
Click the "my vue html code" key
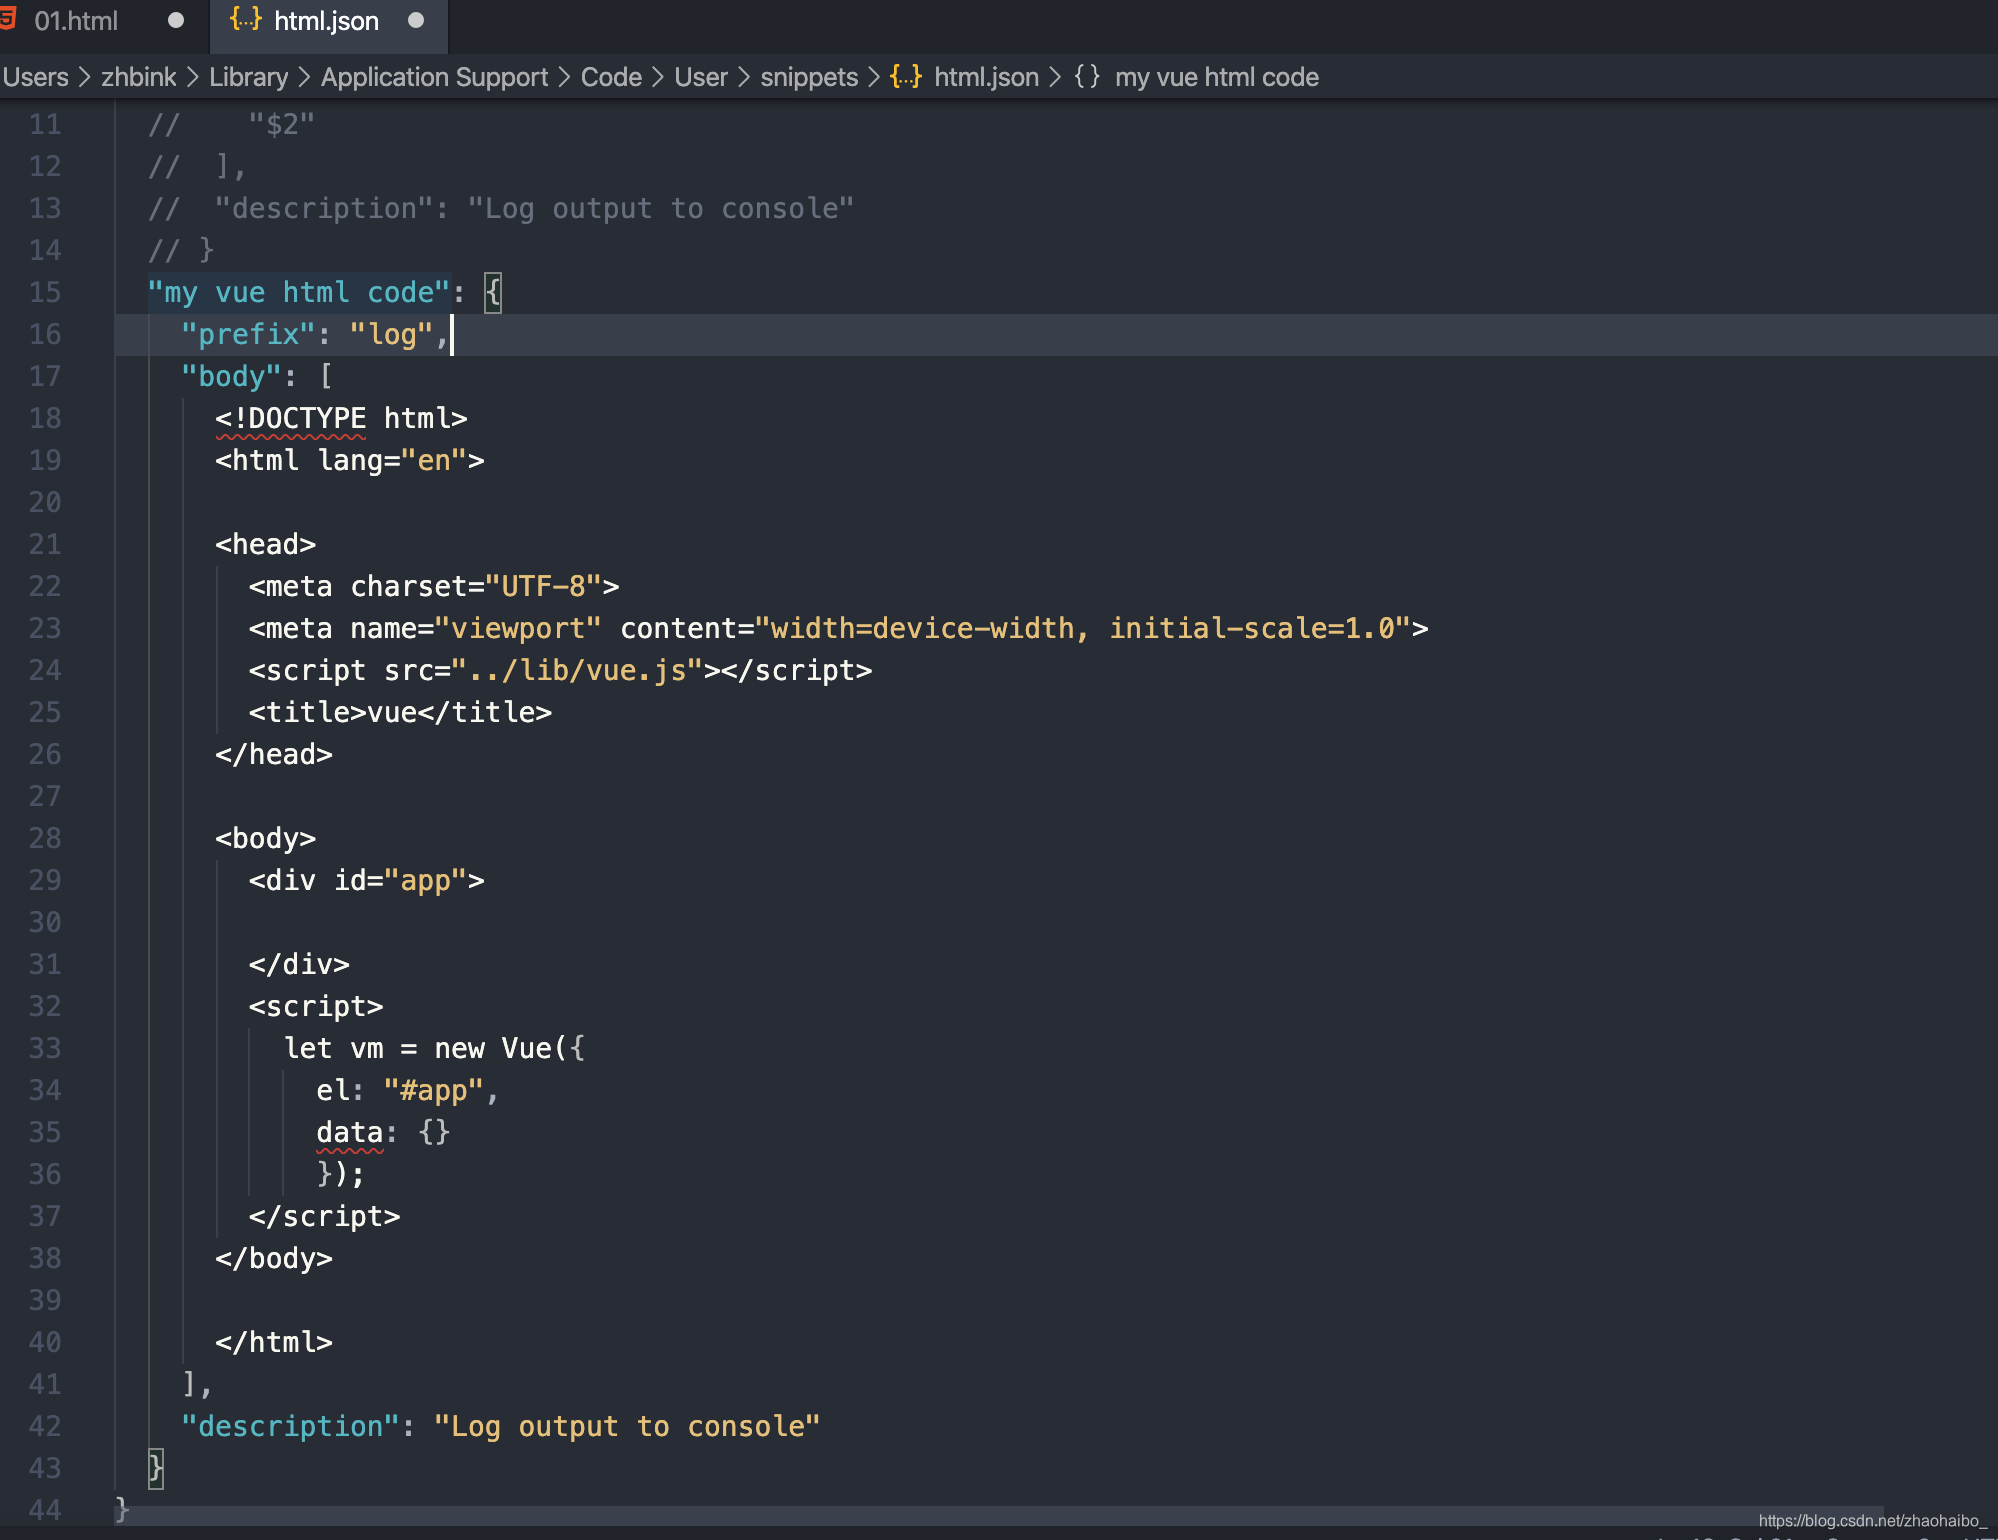(299, 292)
